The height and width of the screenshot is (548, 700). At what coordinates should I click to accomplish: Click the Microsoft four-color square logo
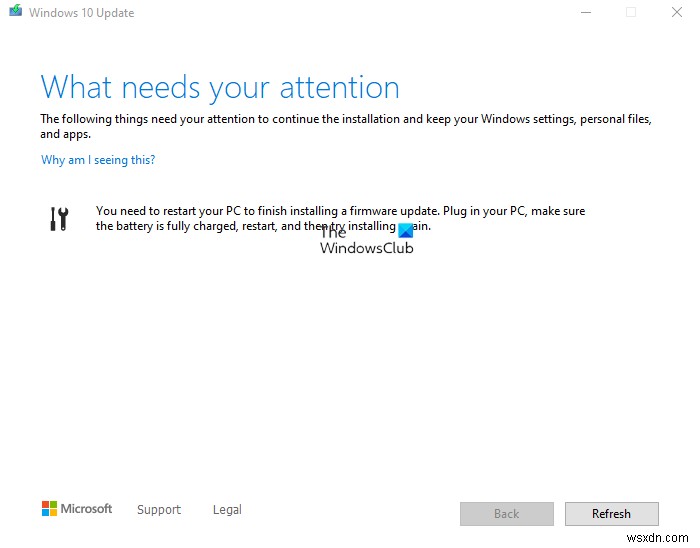49,509
